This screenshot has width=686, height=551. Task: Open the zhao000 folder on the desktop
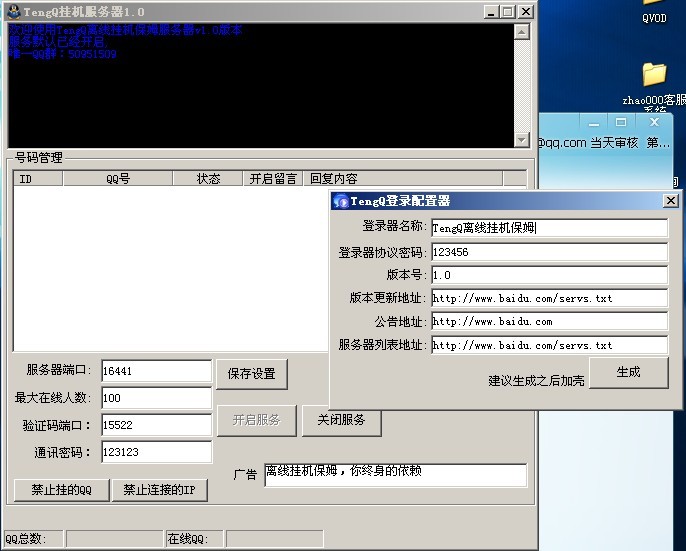[x=654, y=76]
